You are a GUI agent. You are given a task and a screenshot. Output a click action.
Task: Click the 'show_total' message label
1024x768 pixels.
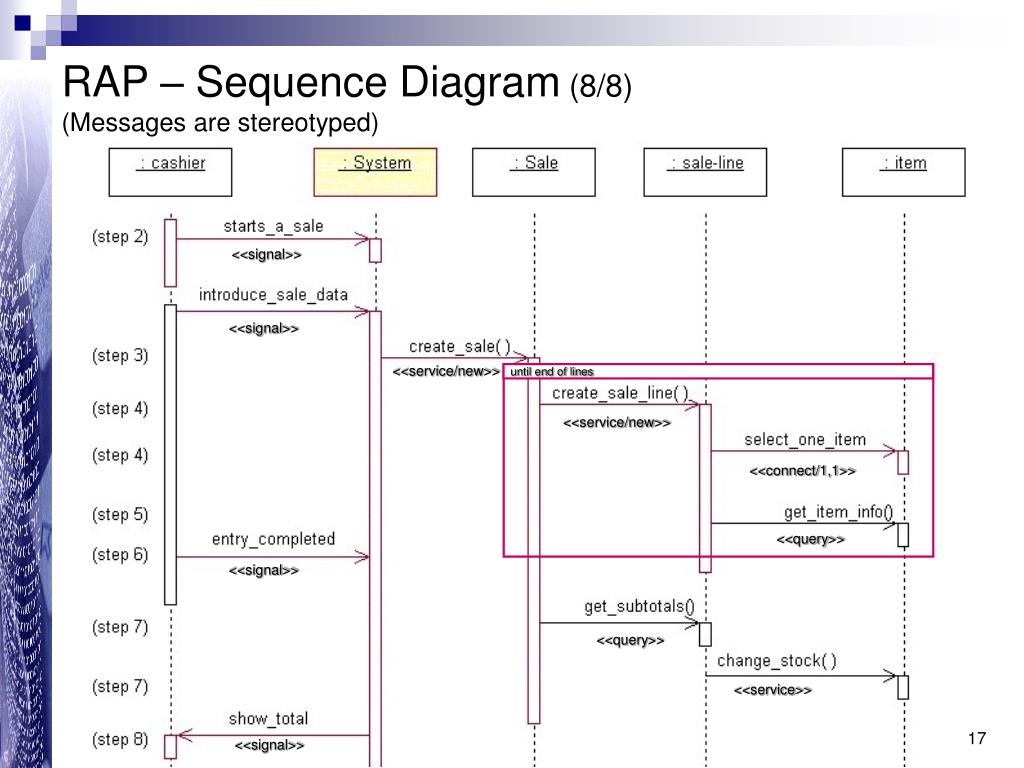[x=268, y=719]
